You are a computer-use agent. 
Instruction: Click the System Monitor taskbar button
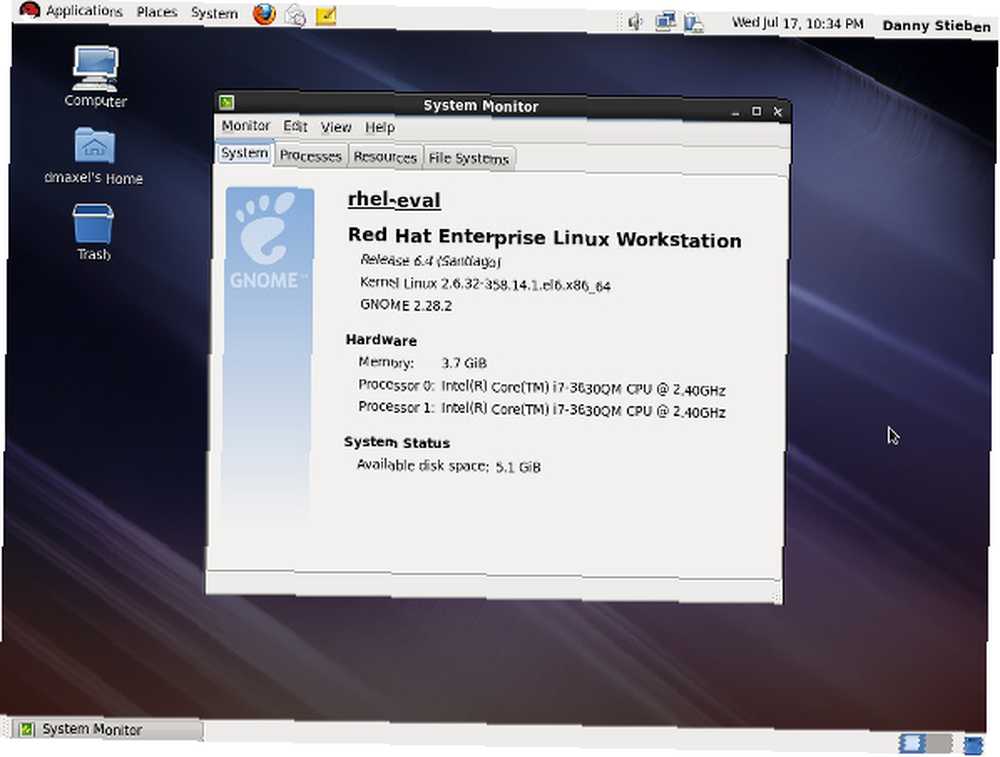click(107, 729)
